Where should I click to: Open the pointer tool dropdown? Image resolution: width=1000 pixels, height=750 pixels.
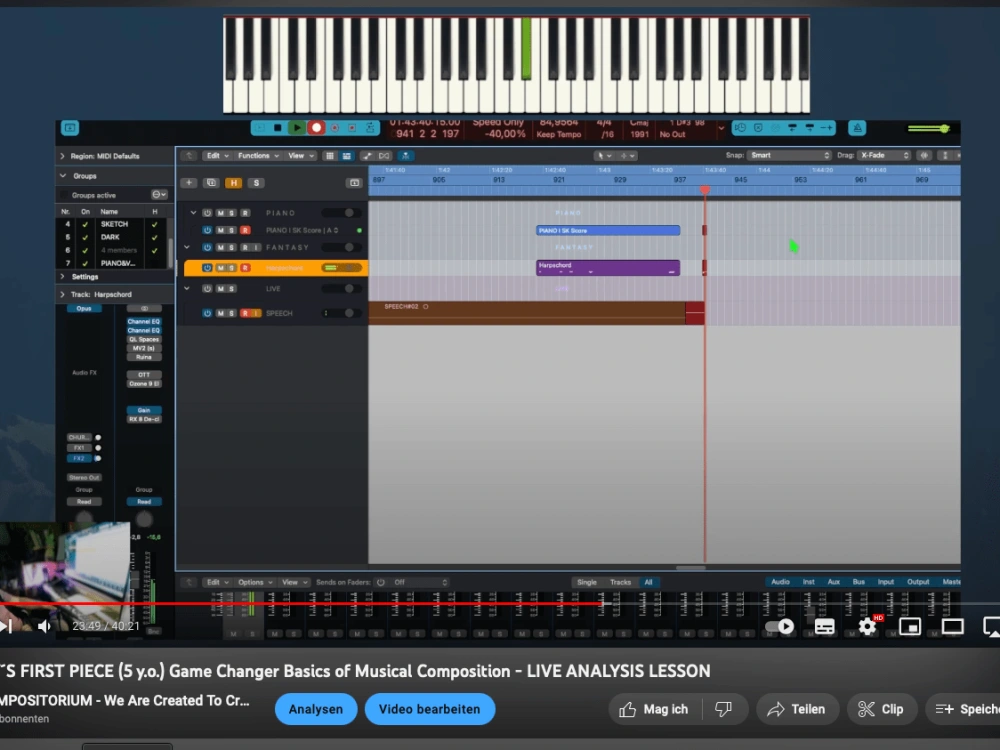603,156
